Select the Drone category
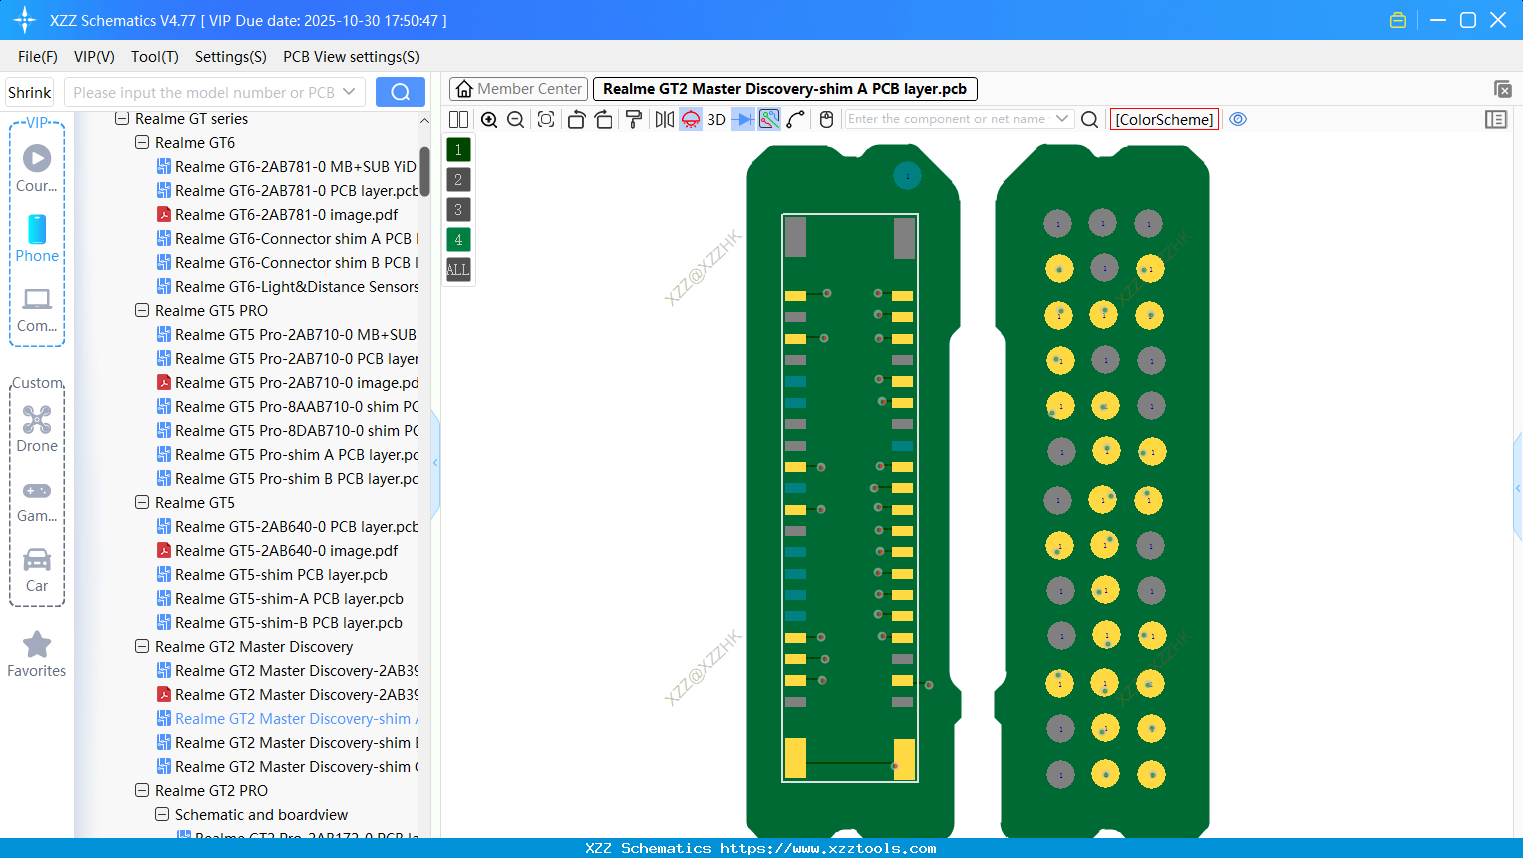1523x858 pixels. click(37, 428)
